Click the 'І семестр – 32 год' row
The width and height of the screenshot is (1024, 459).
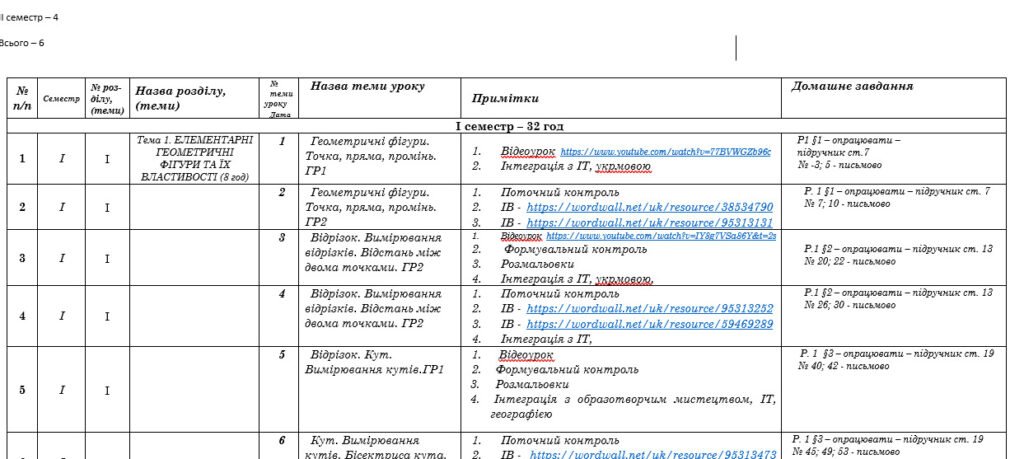509,126
